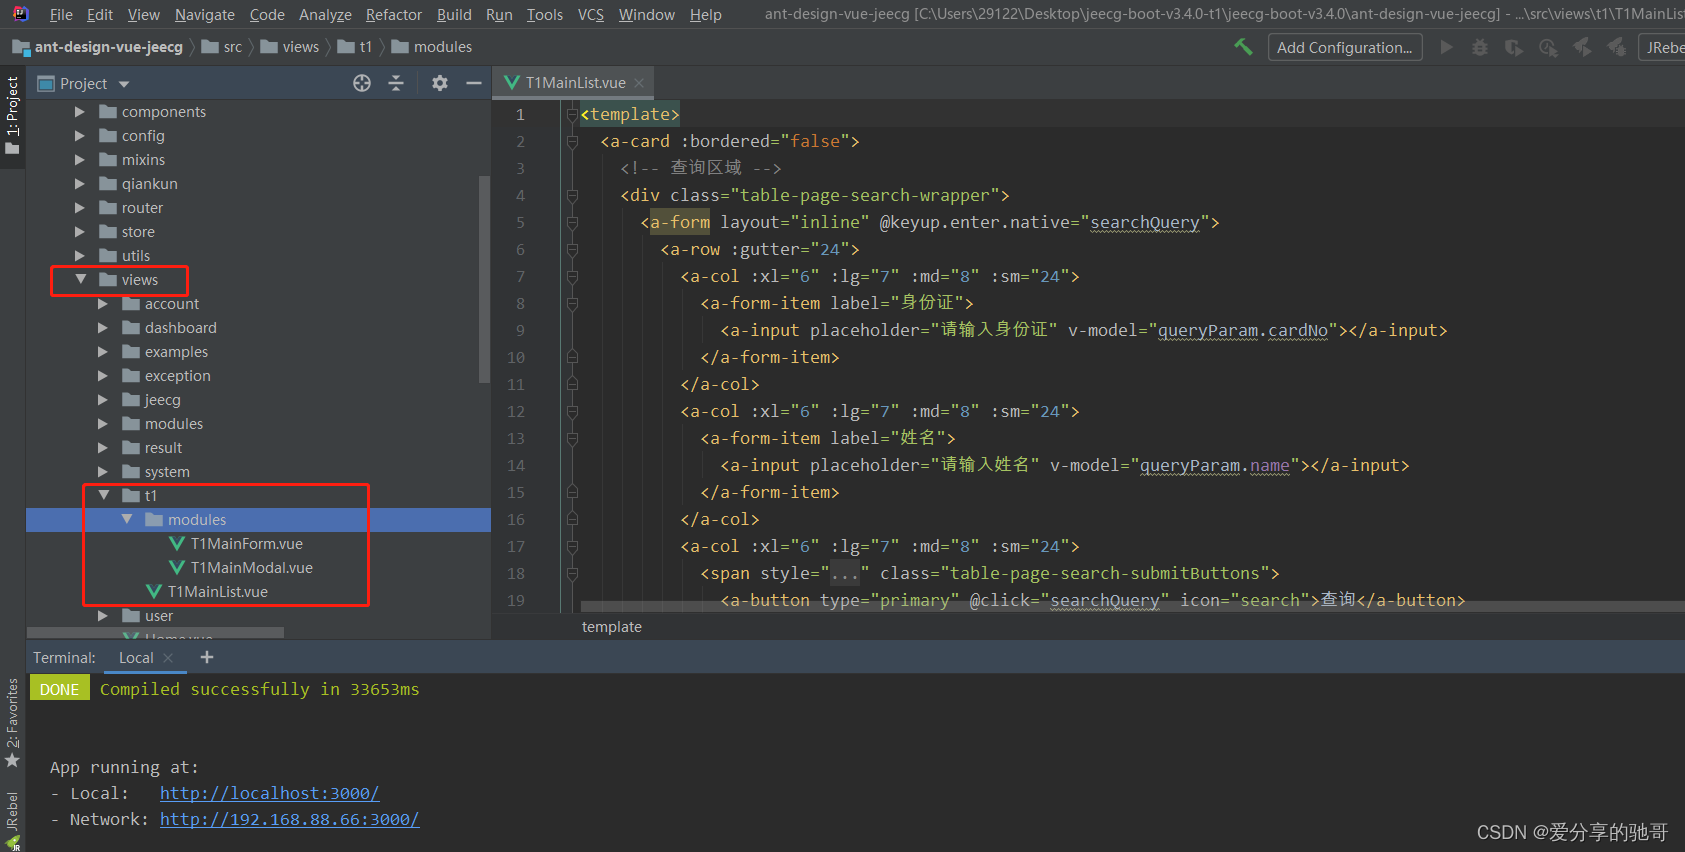Open the Navigate menu

point(205,14)
